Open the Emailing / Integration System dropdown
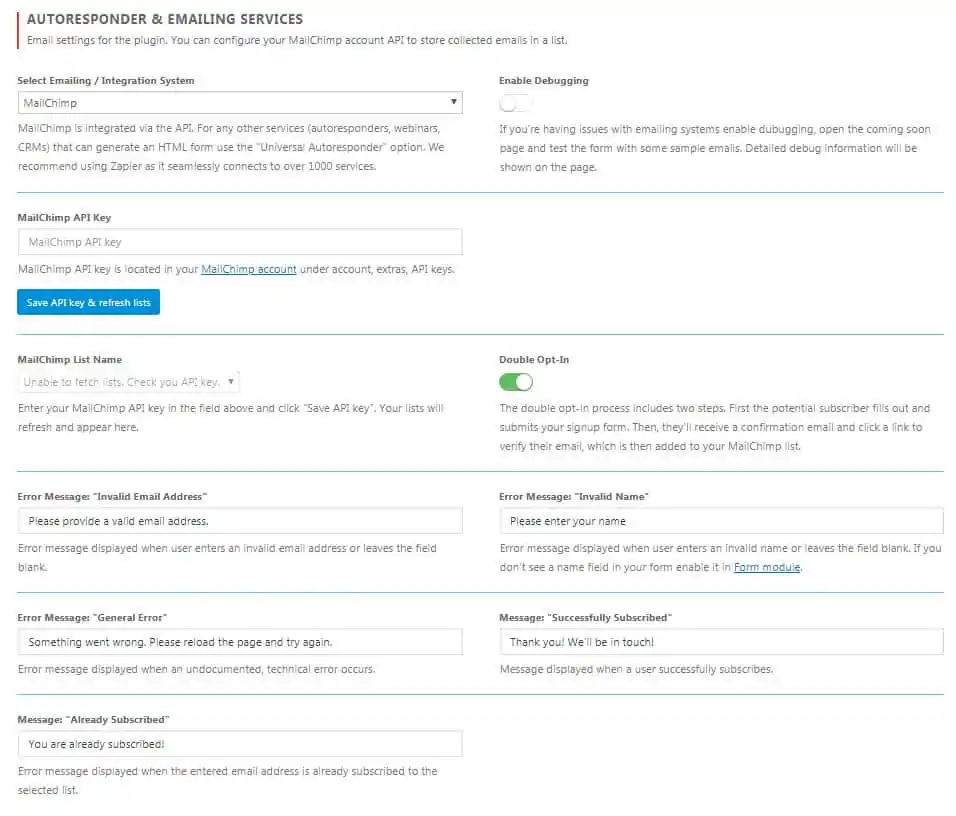 tap(240, 102)
